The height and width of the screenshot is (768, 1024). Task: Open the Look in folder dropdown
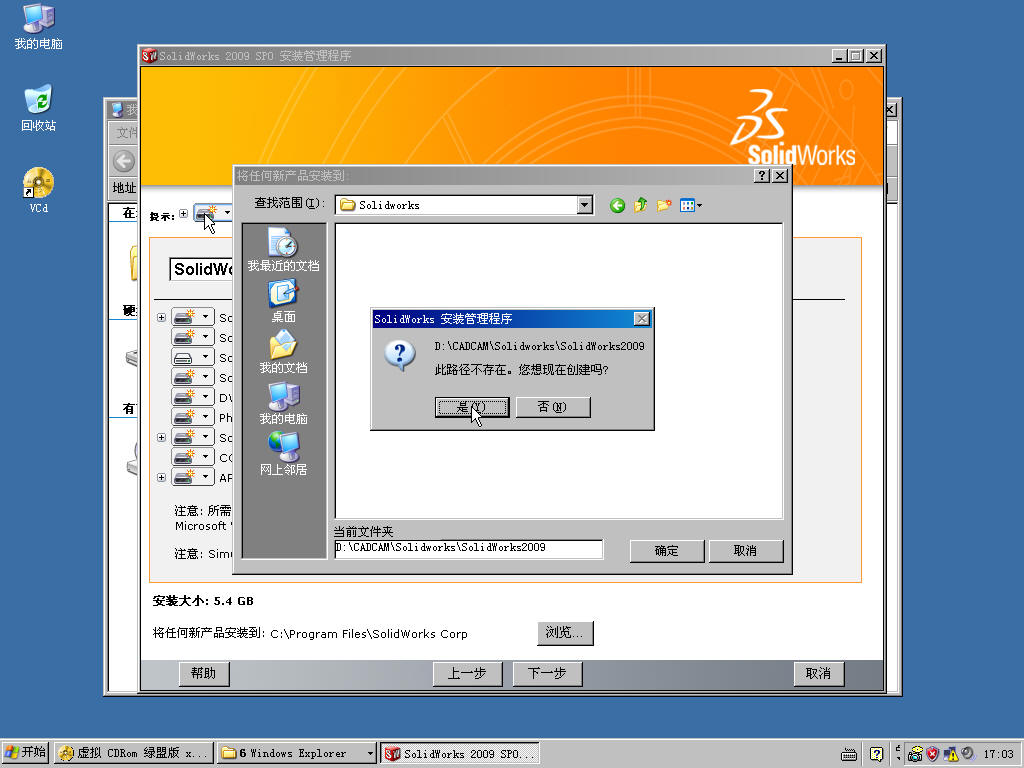click(584, 205)
